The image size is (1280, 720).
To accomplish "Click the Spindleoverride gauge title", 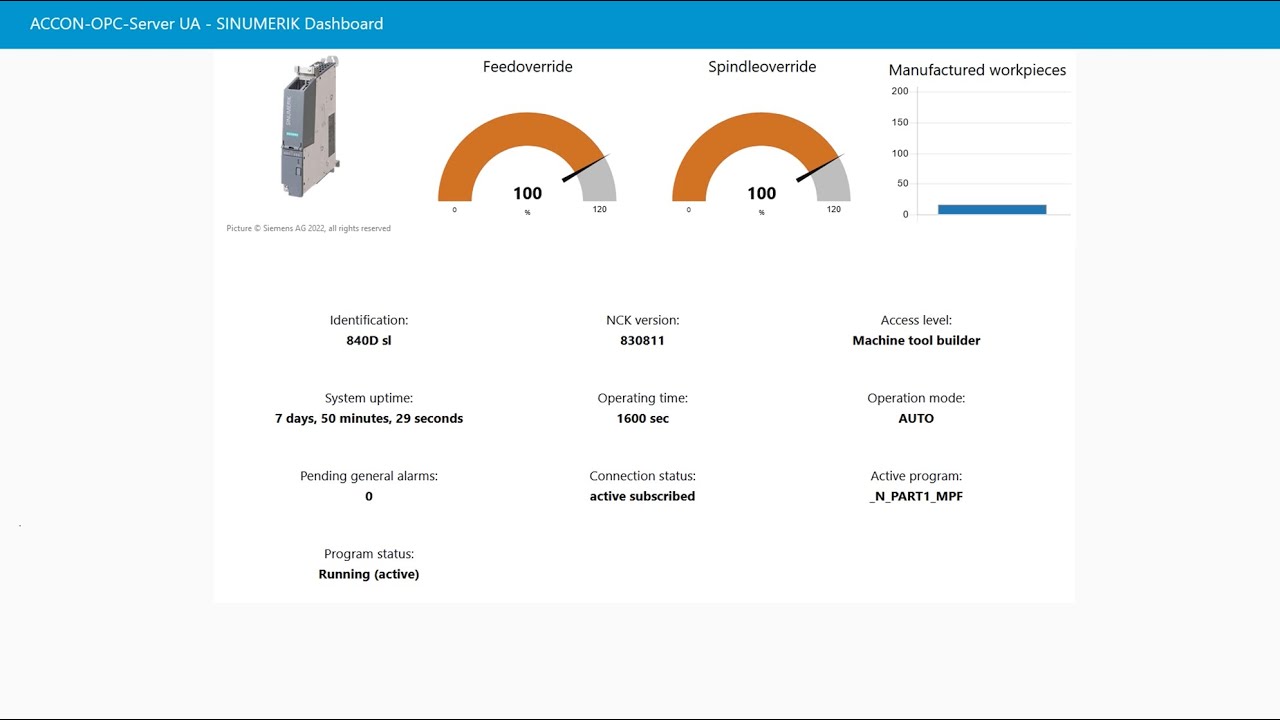I will (x=762, y=67).
